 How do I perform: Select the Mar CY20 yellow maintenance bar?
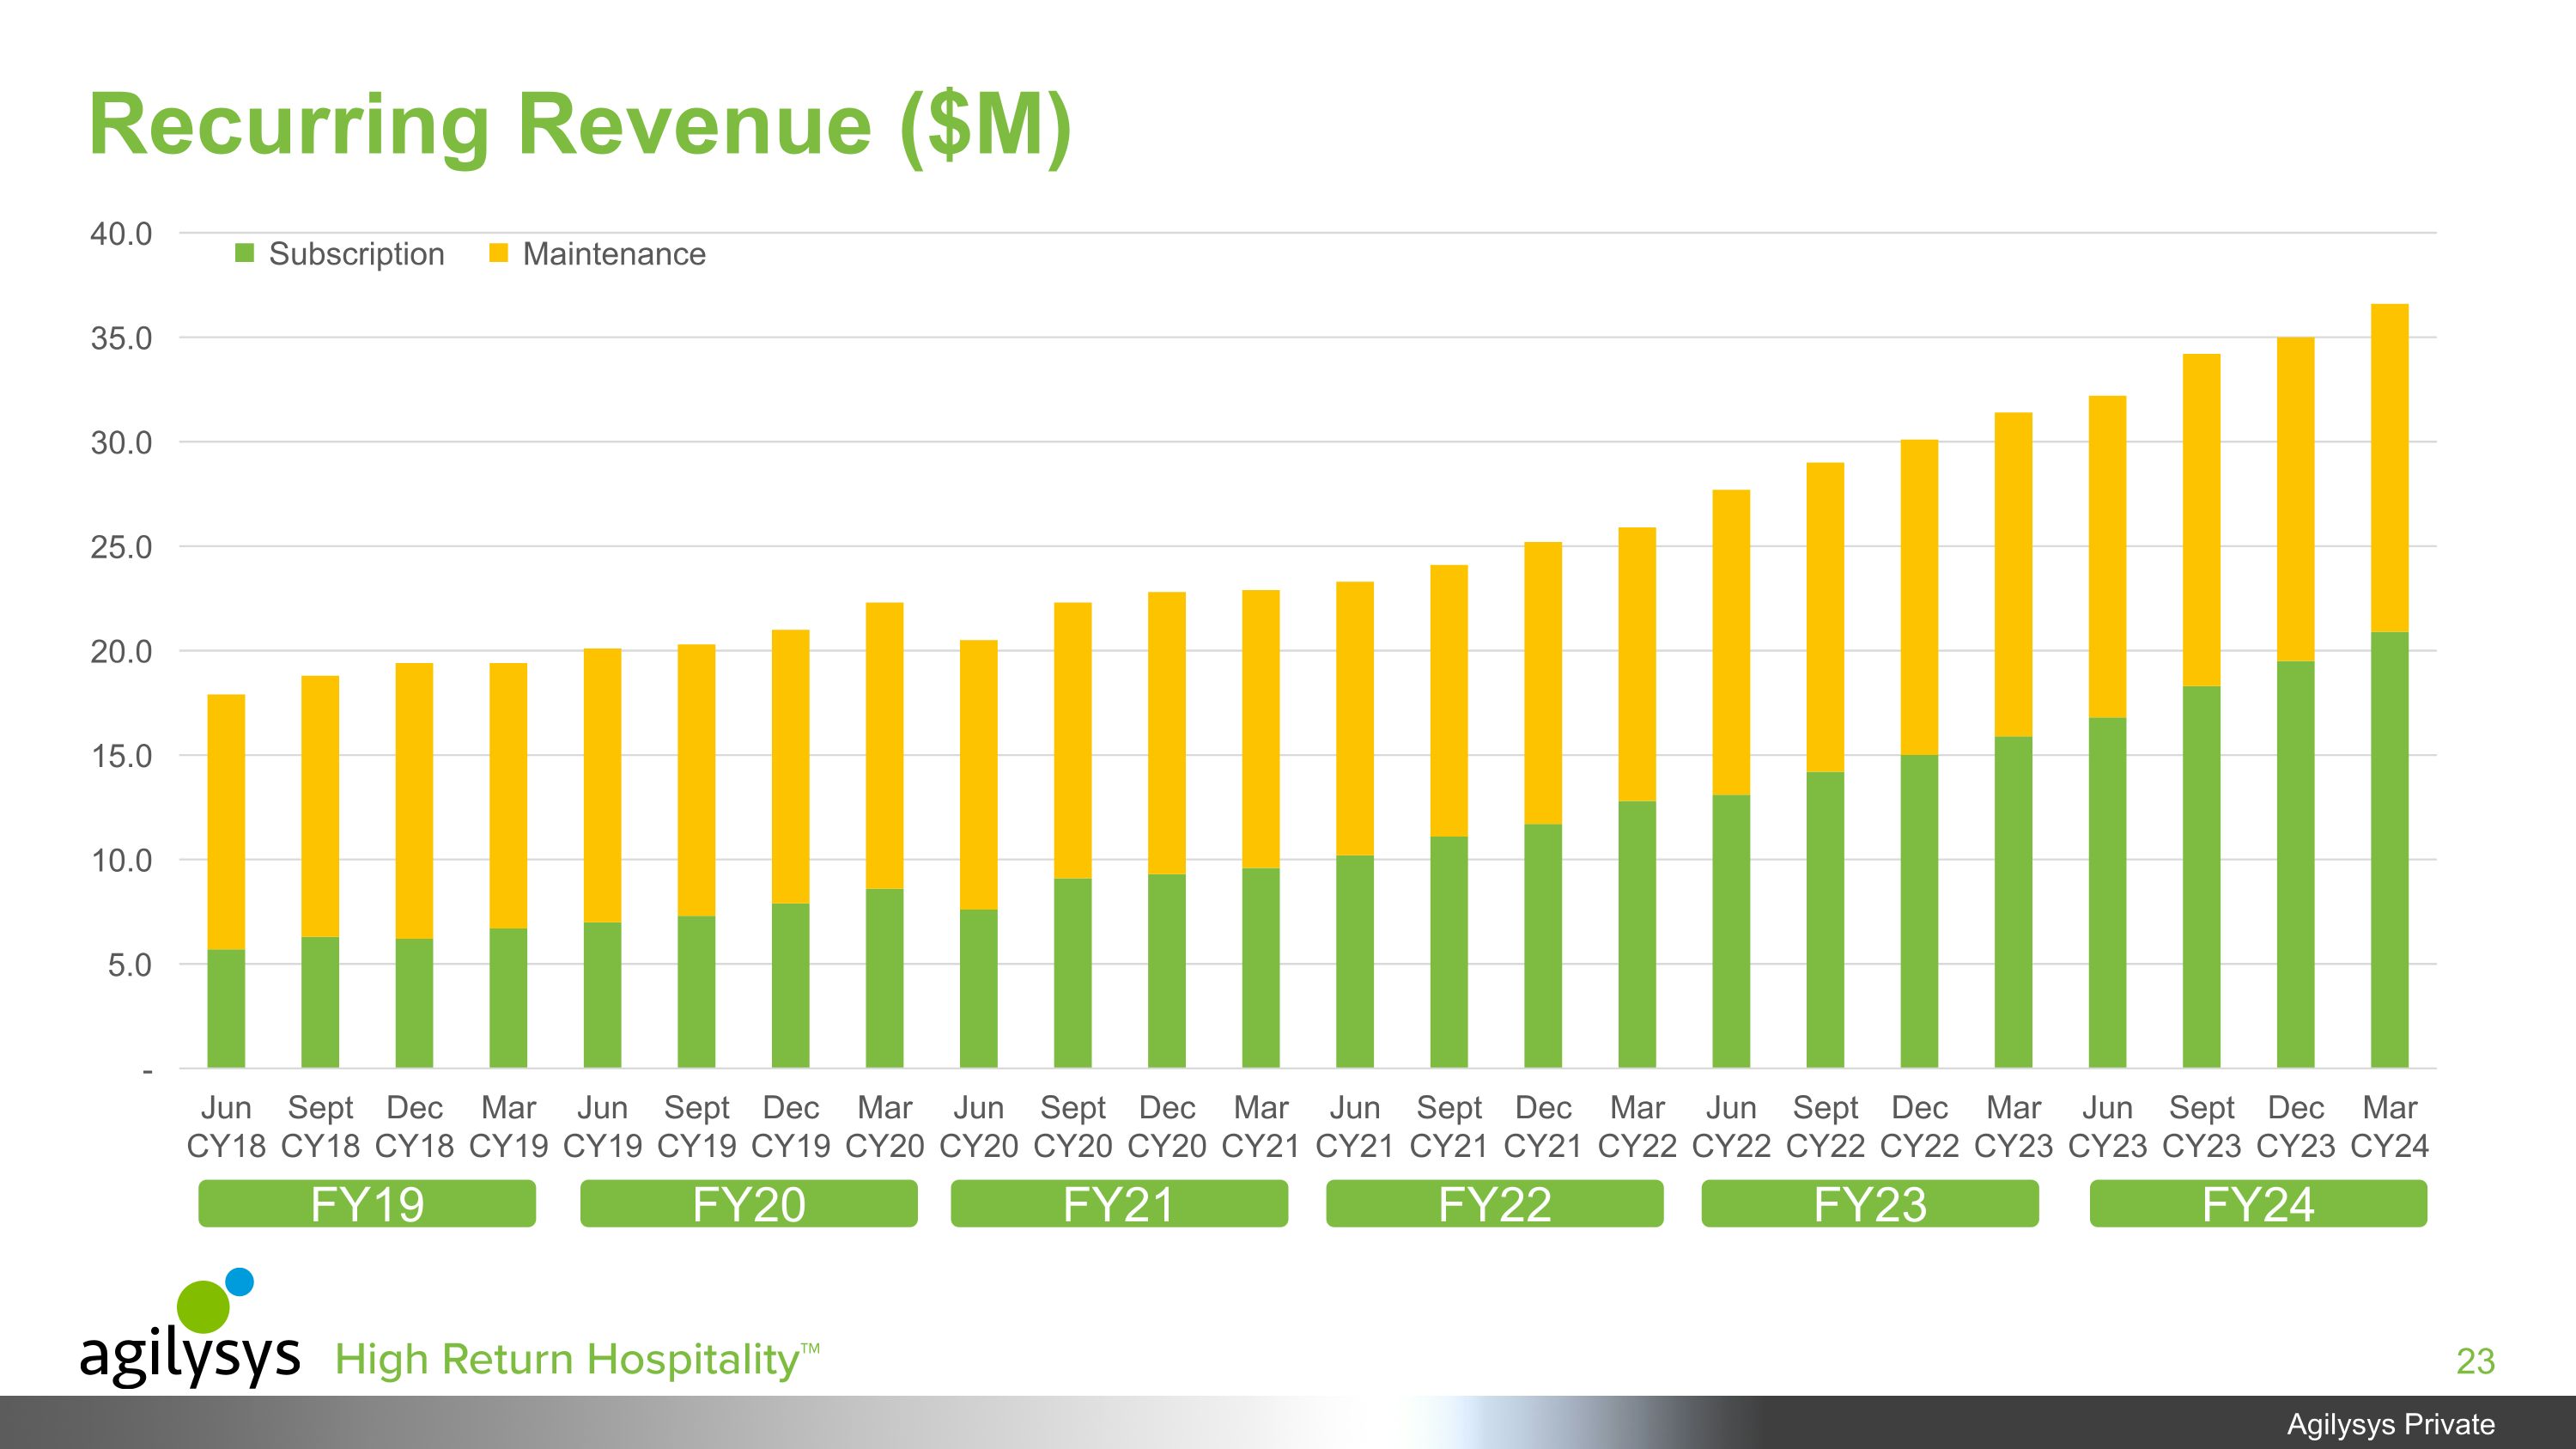885,746
